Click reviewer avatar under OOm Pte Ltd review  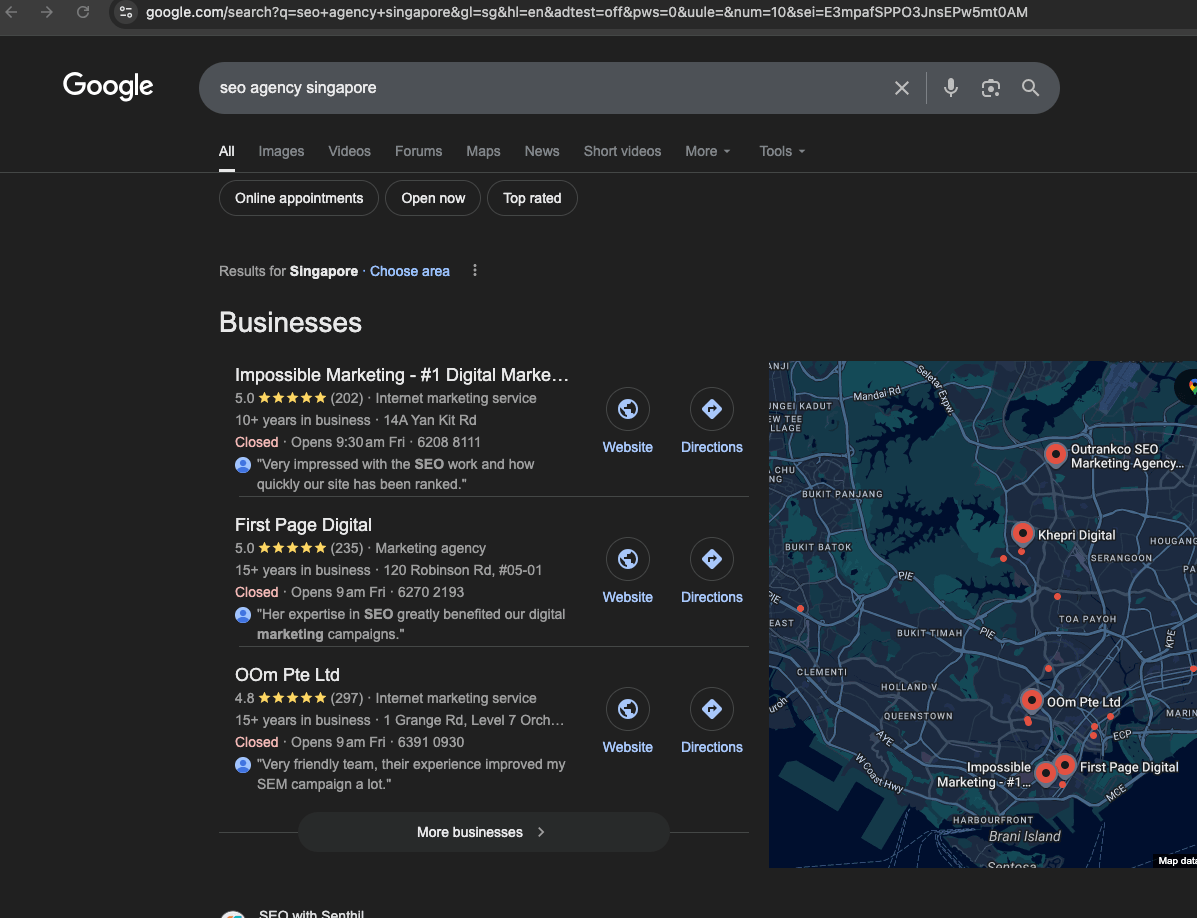[x=243, y=765]
